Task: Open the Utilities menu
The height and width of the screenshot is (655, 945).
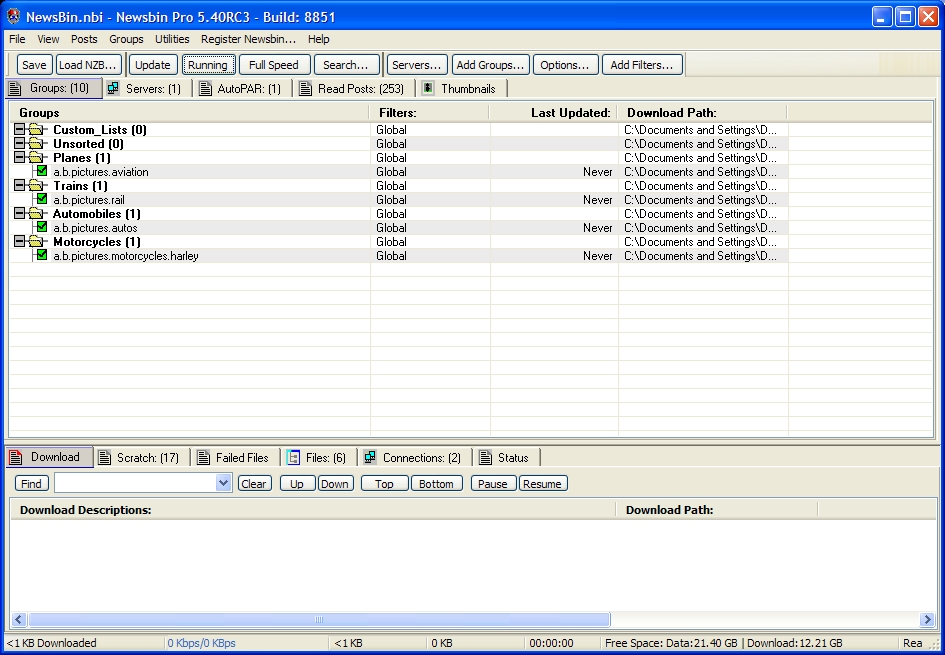Action: click(172, 39)
